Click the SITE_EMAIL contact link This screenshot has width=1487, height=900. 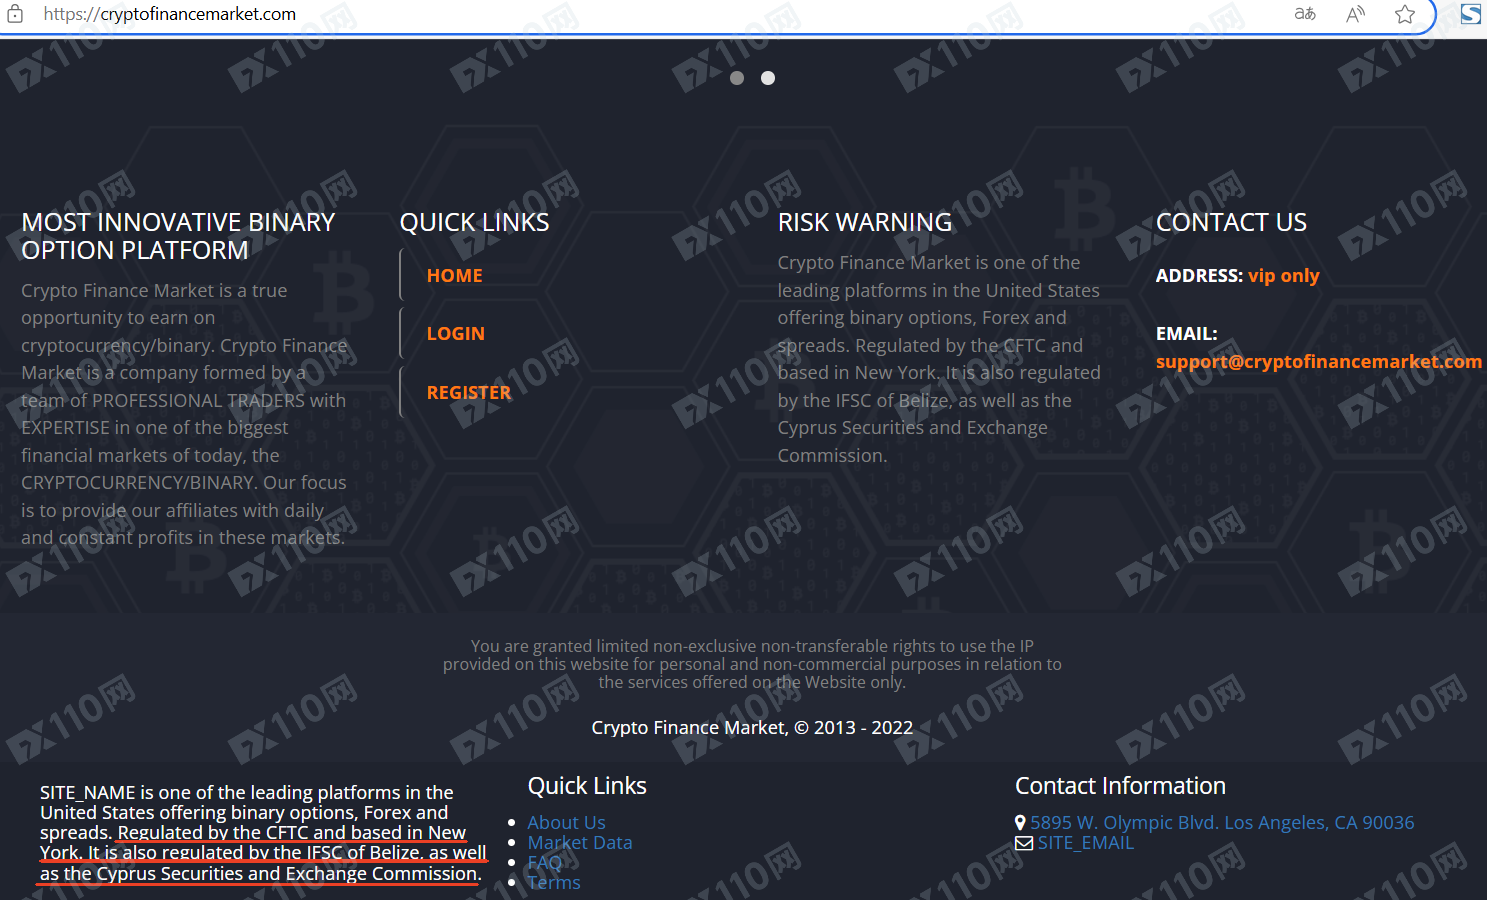pos(1086,843)
